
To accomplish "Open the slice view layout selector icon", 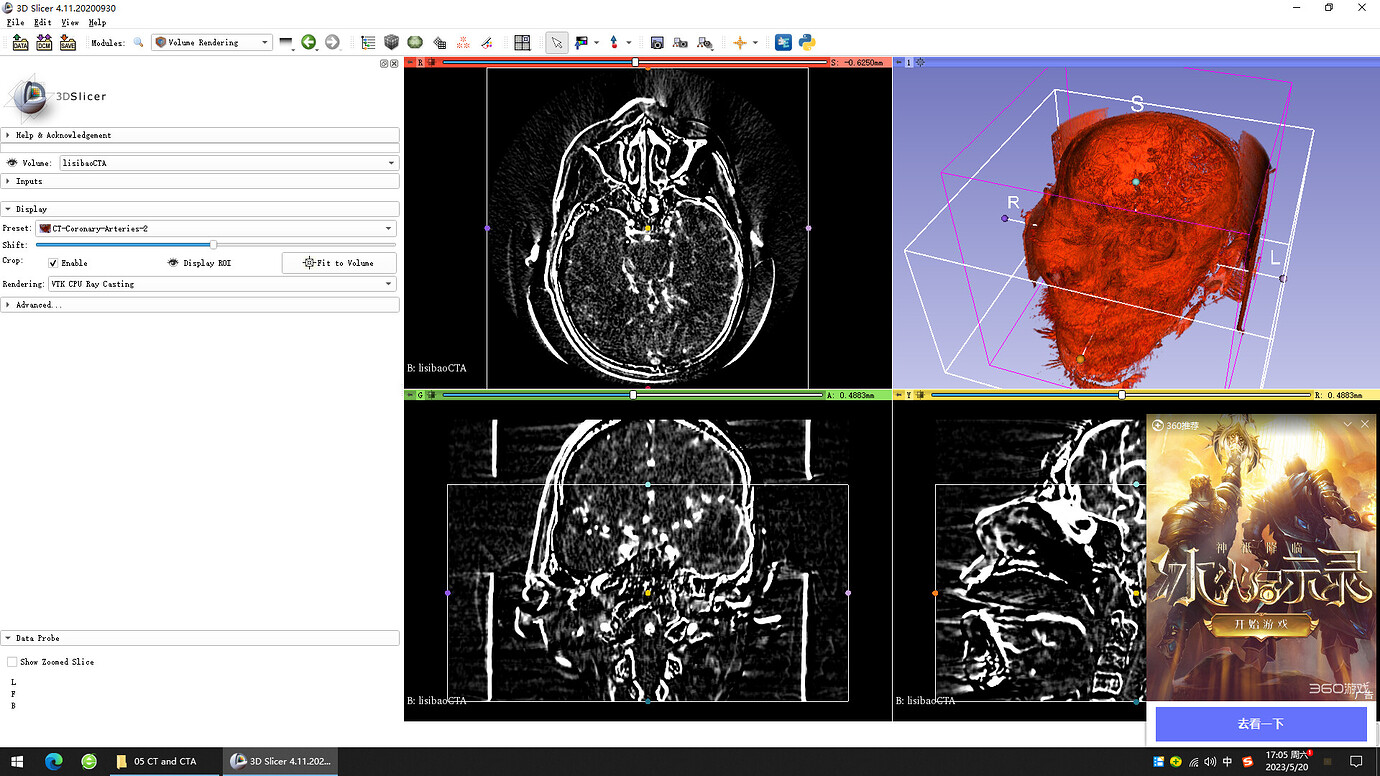I will pyautogui.click(x=522, y=43).
